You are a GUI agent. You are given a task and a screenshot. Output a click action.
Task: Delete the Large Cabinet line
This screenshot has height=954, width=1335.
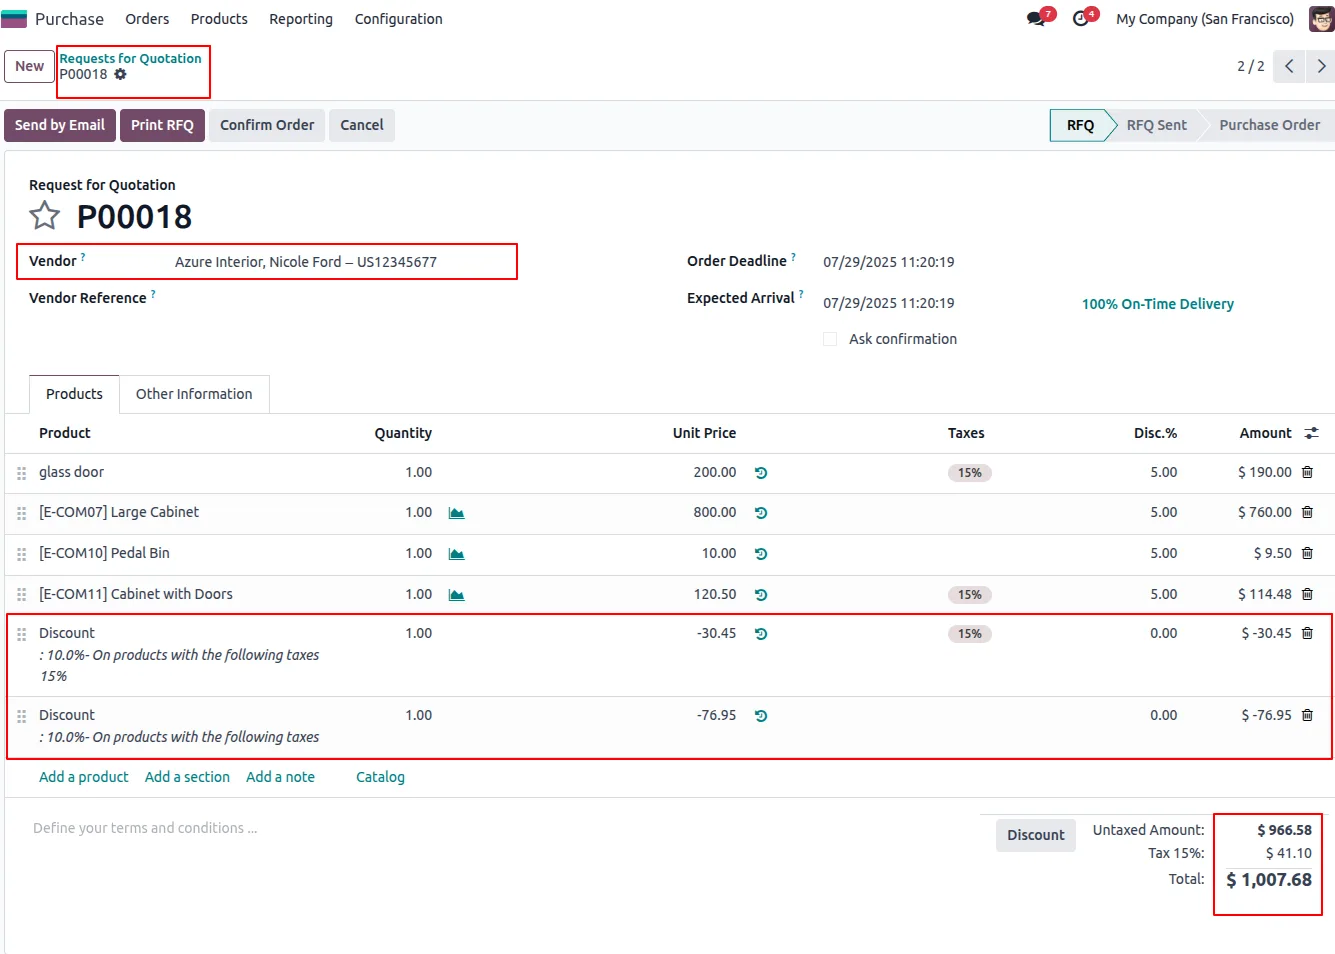(x=1307, y=512)
